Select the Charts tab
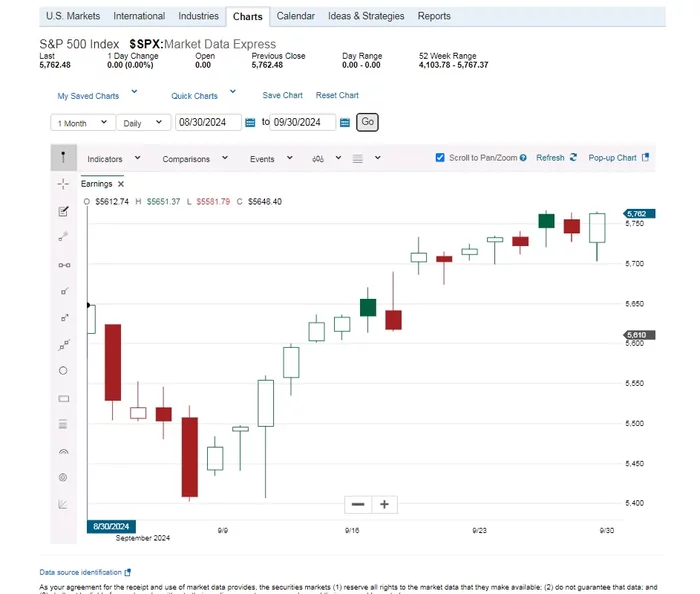 [248, 17]
